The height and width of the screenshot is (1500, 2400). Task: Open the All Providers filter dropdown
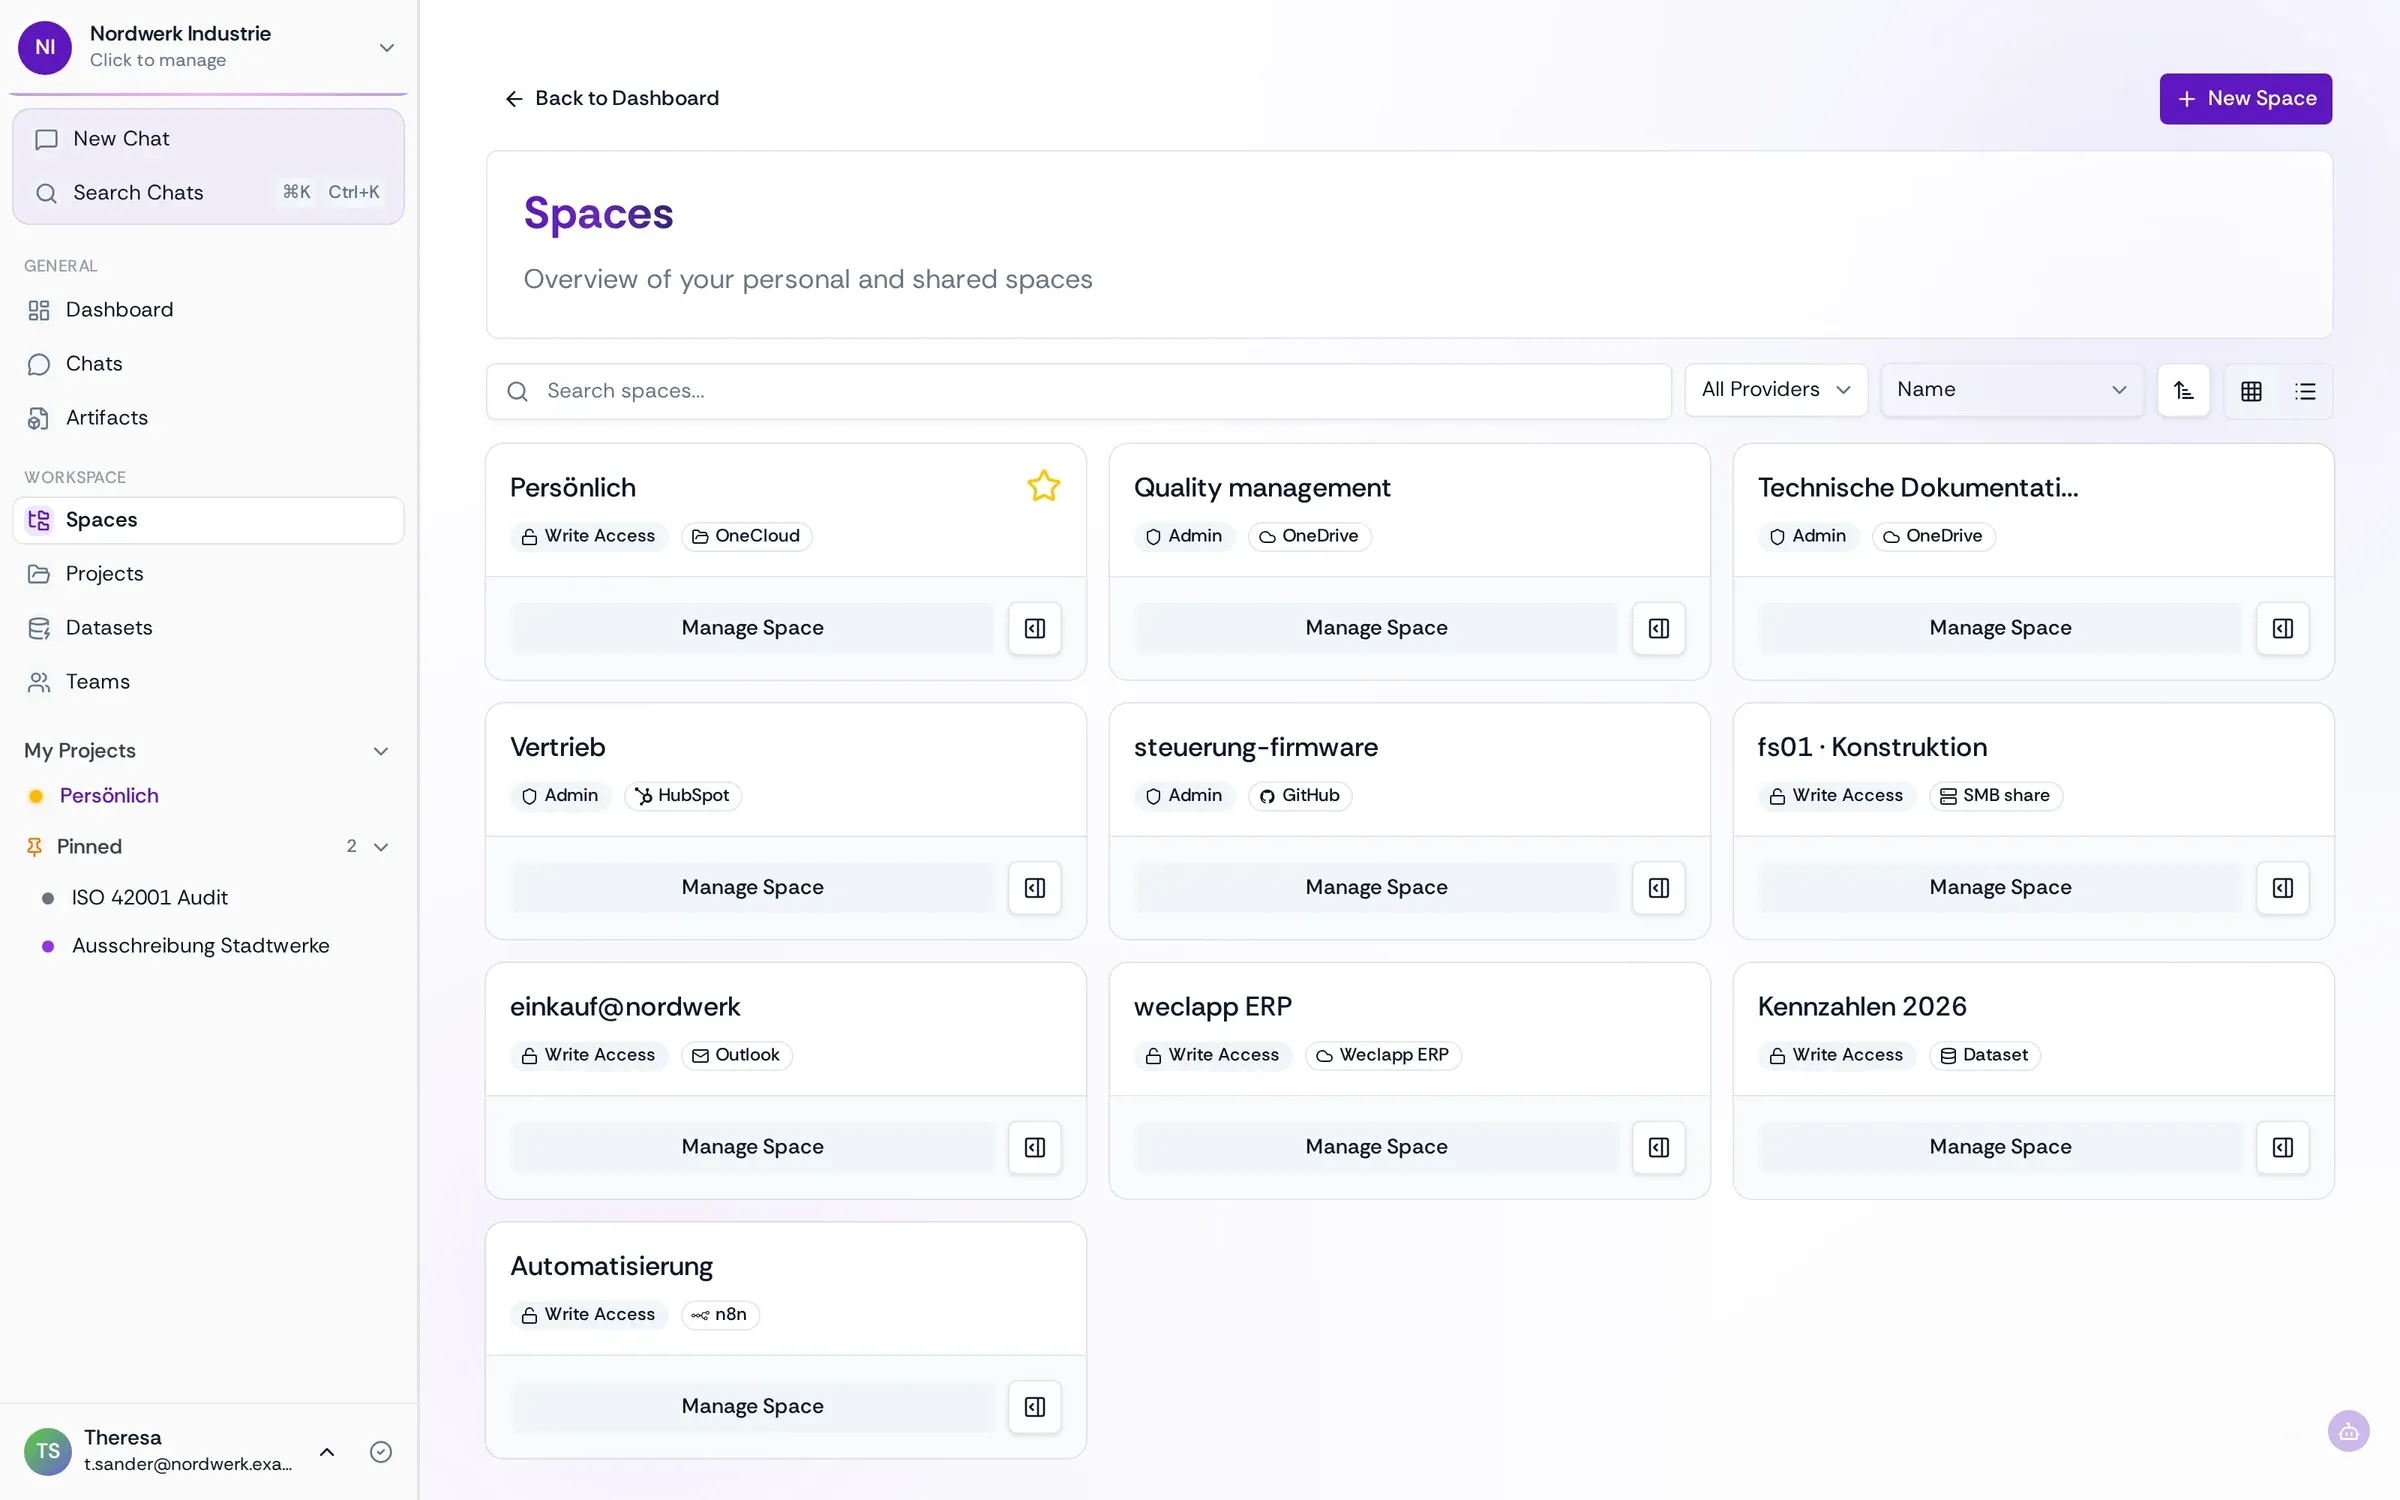tap(1776, 390)
